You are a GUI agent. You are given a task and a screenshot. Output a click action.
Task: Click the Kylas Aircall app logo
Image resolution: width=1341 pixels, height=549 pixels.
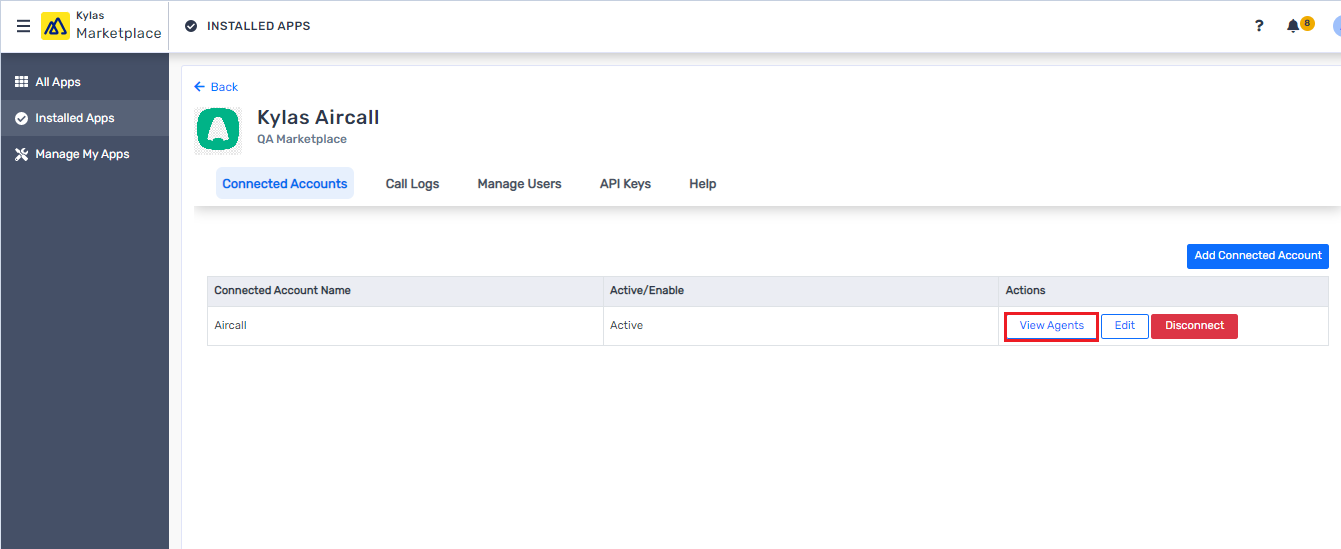point(219,130)
